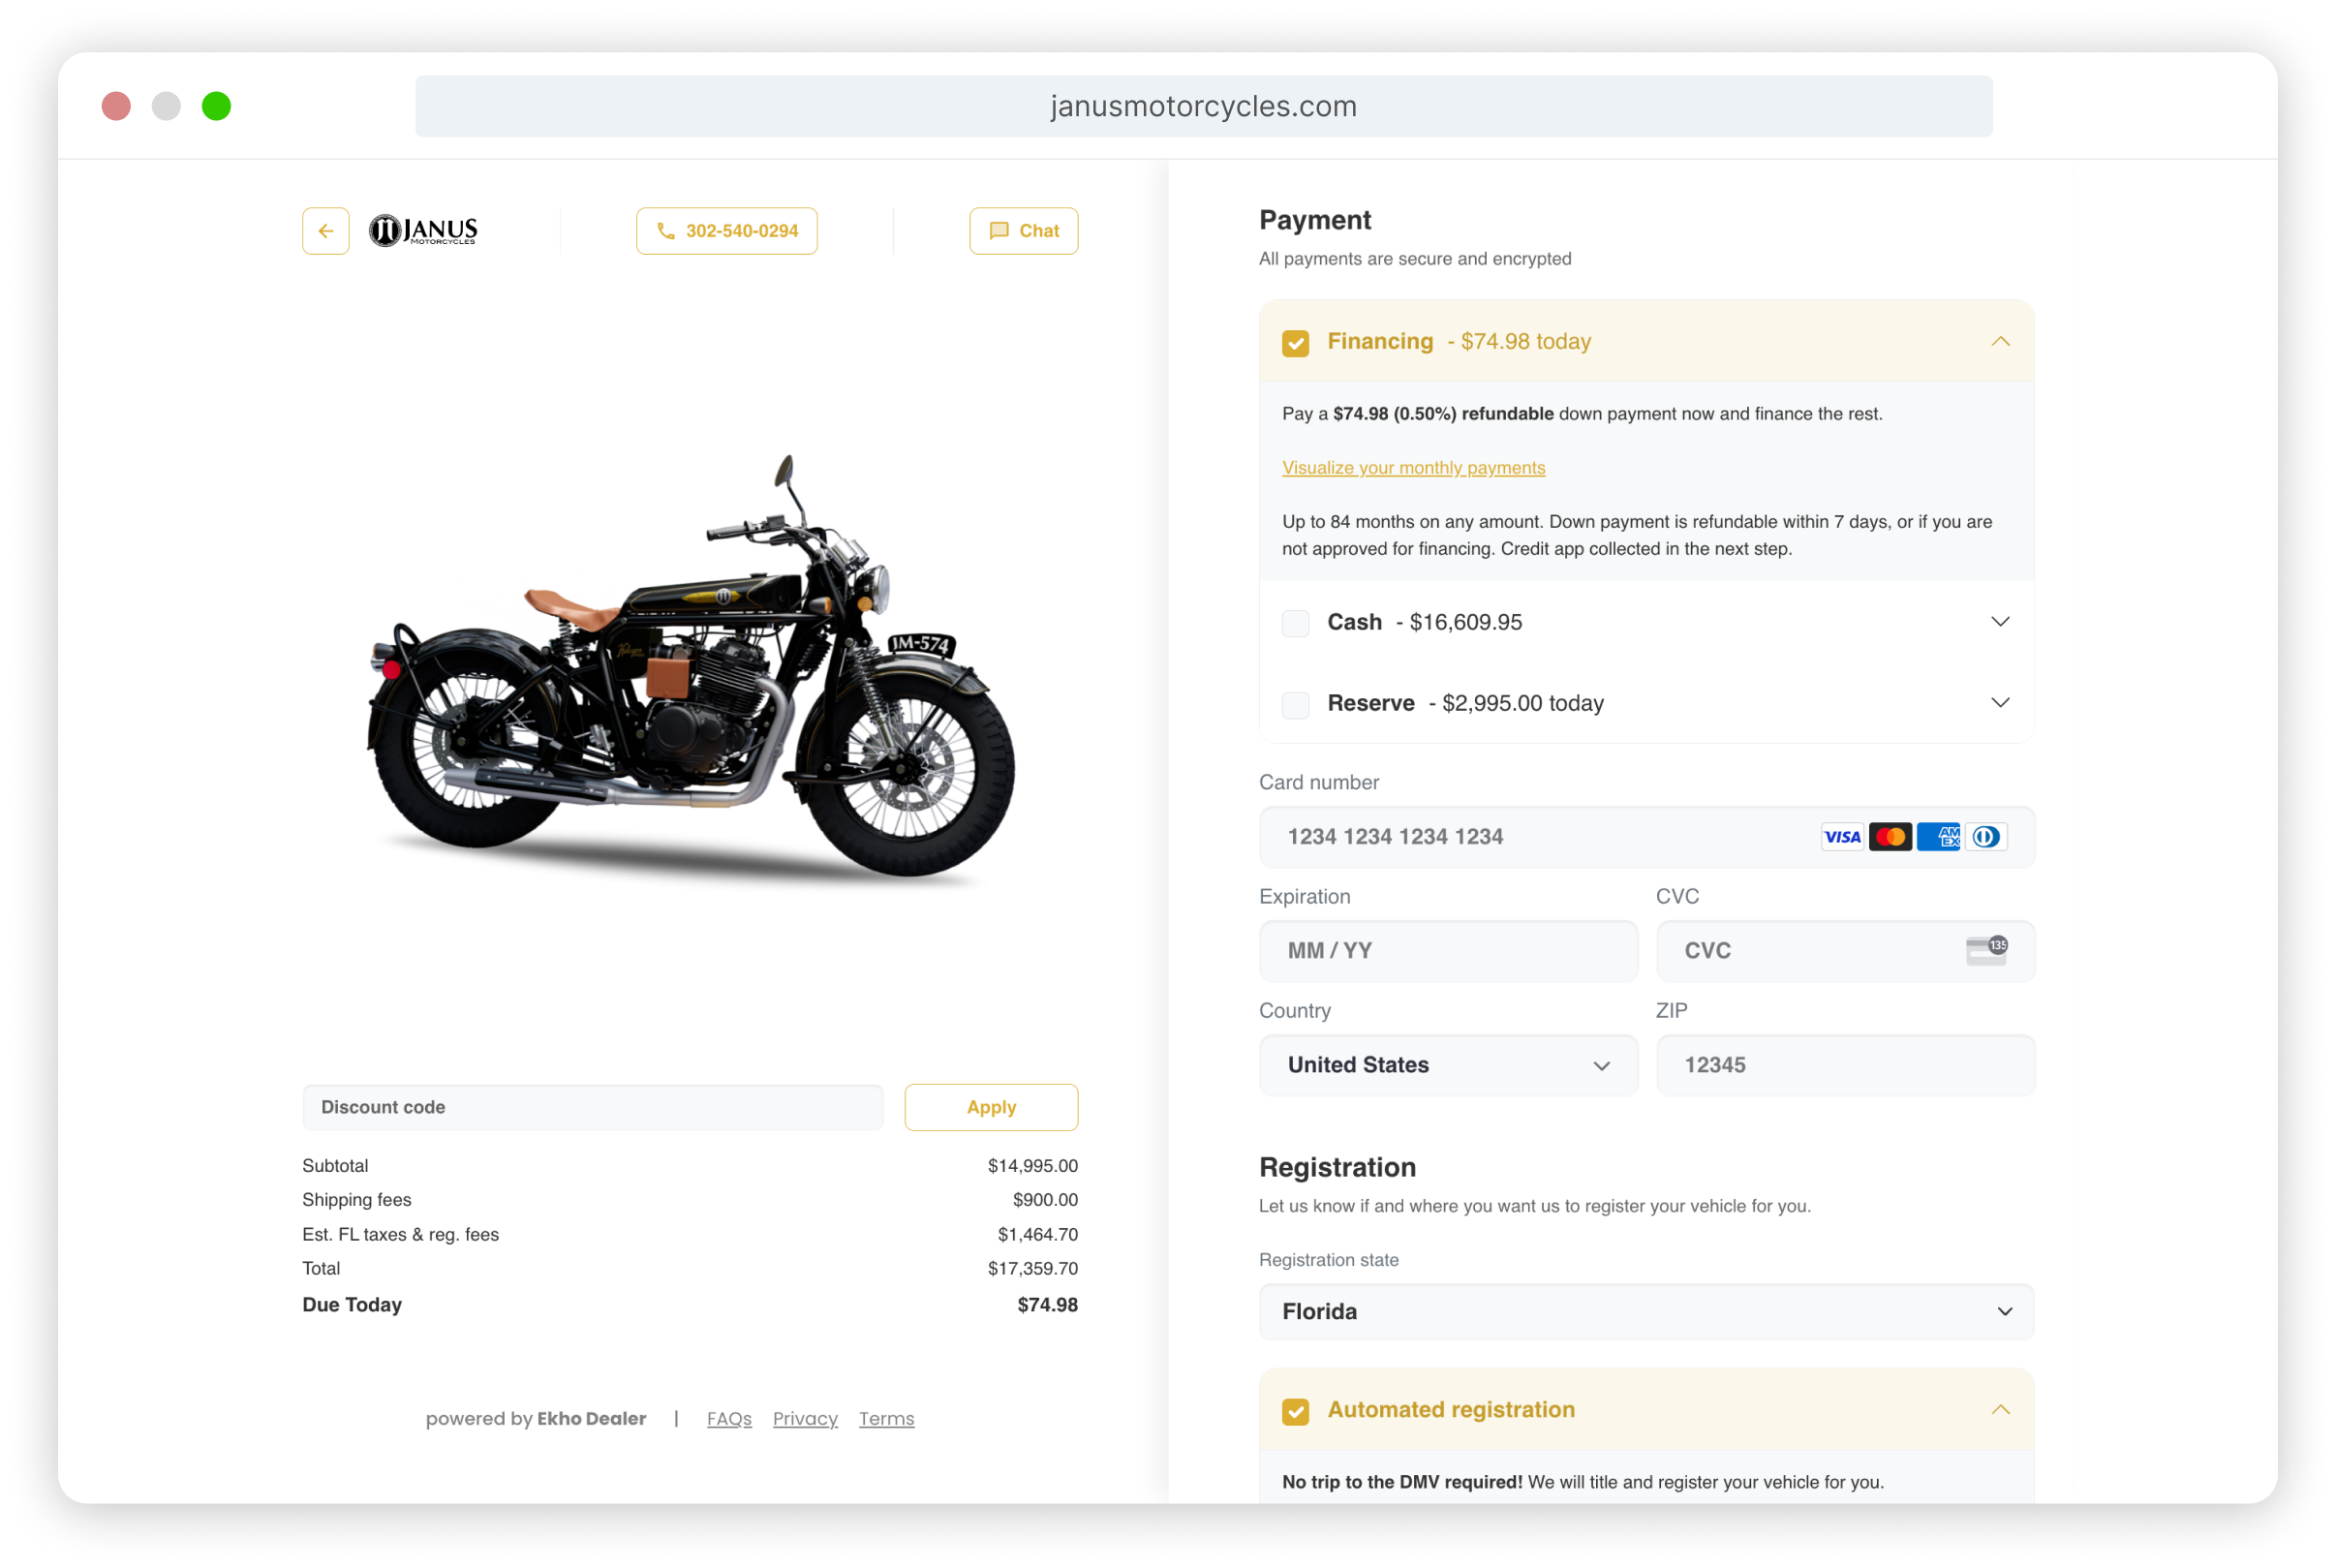Open the Chat button
Image resolution: width=2336 pixels, height=1568 pixels.
point(1024,231)
